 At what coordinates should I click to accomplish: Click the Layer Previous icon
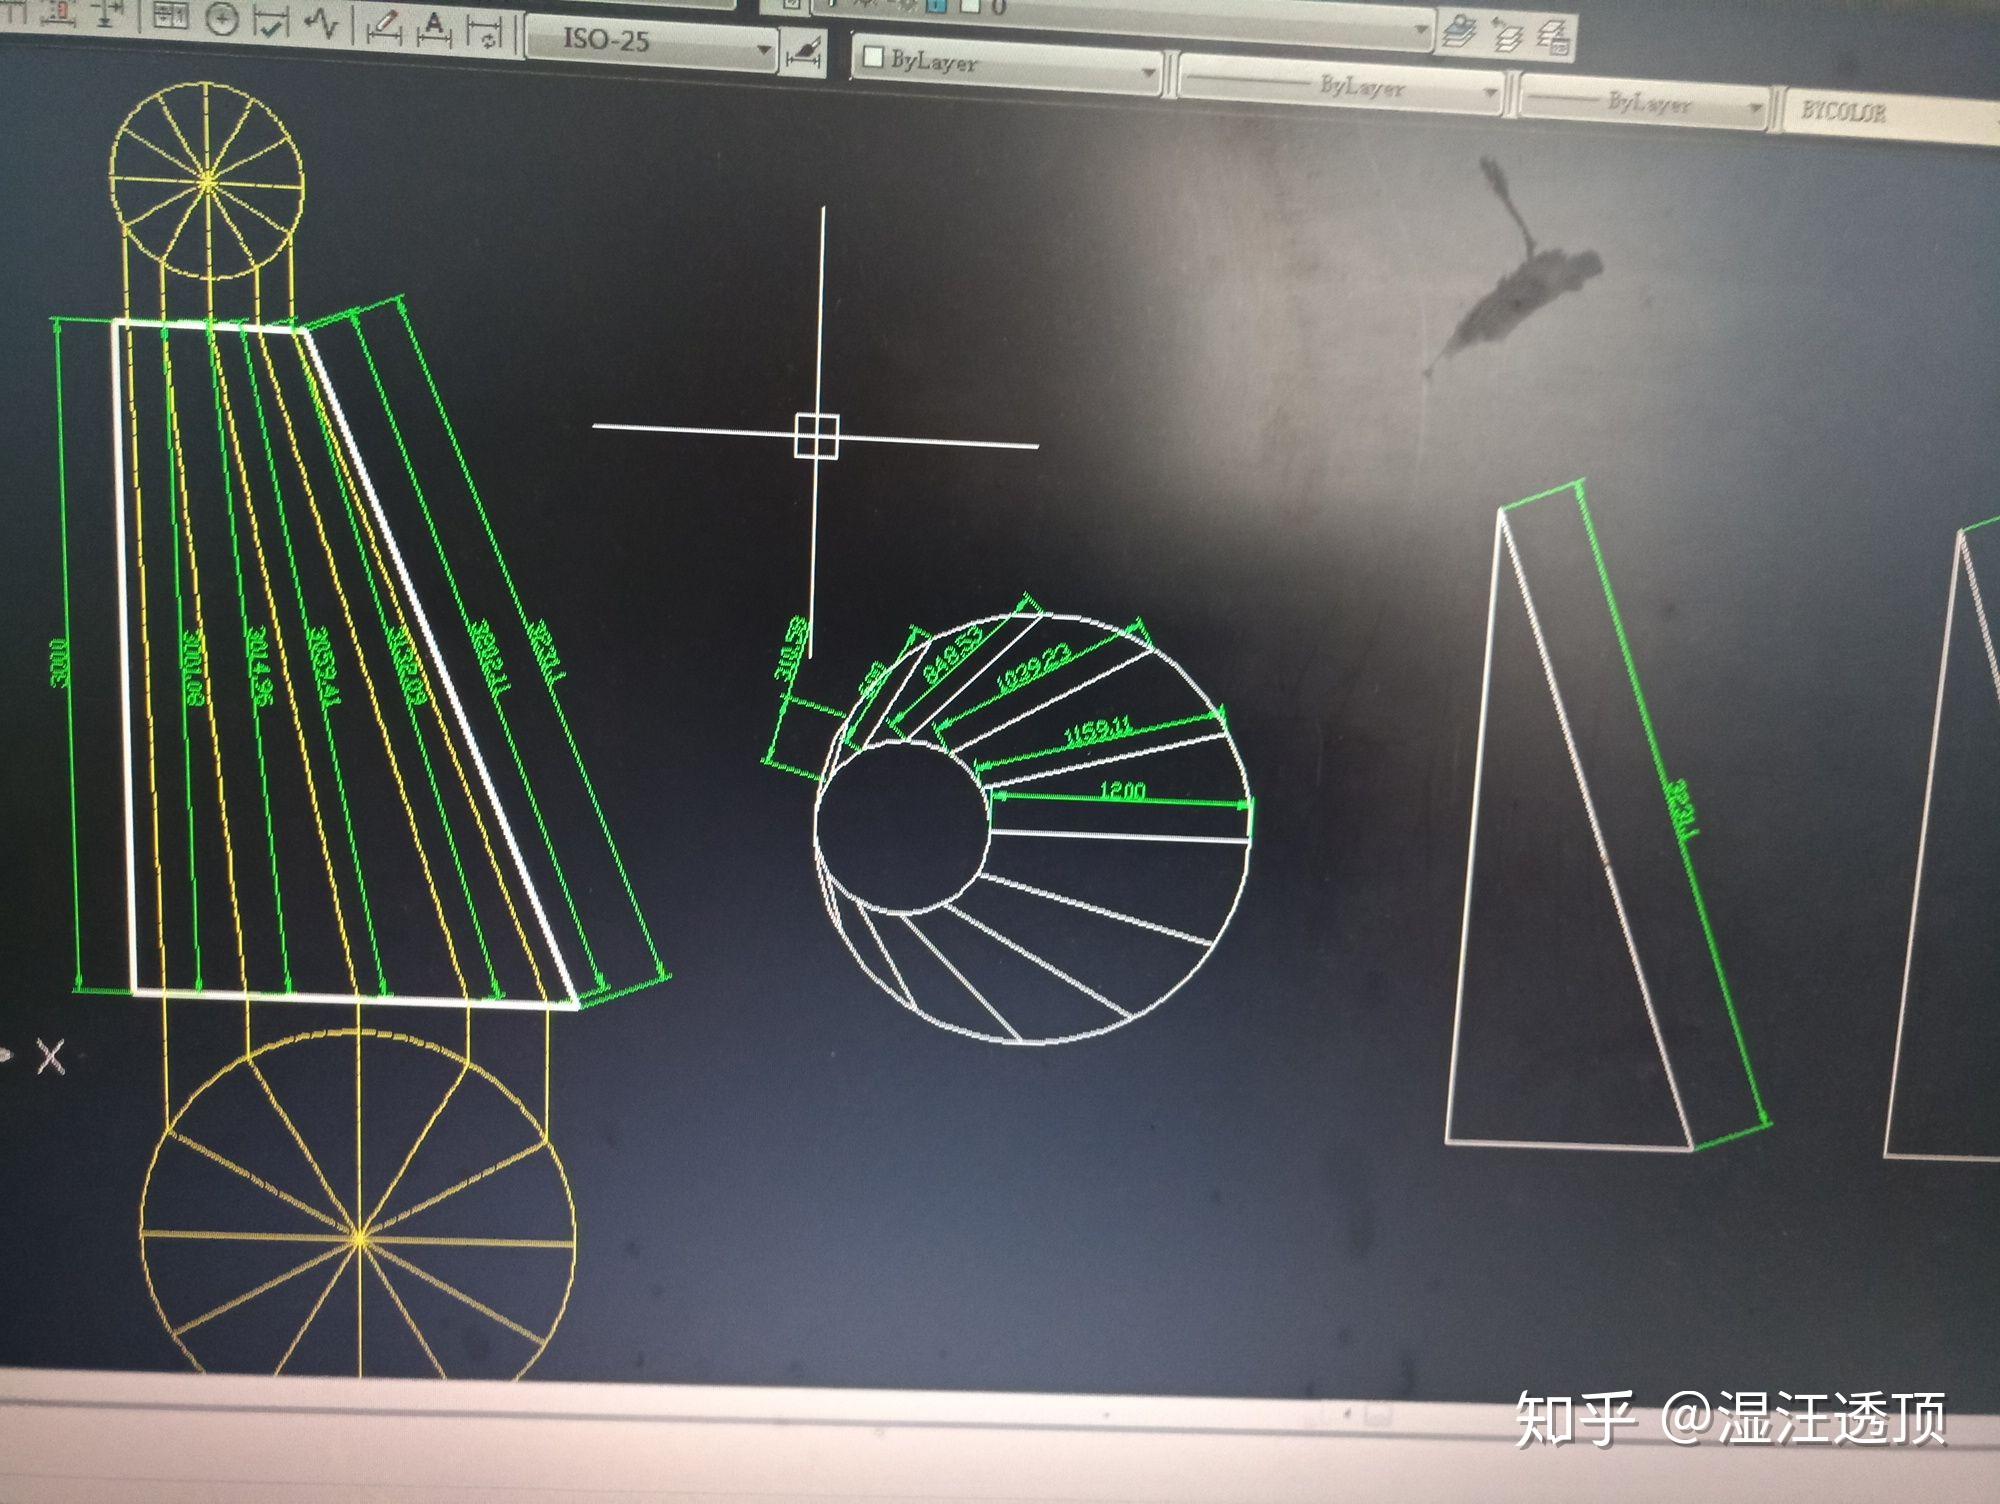click(x=1508, y=37)
